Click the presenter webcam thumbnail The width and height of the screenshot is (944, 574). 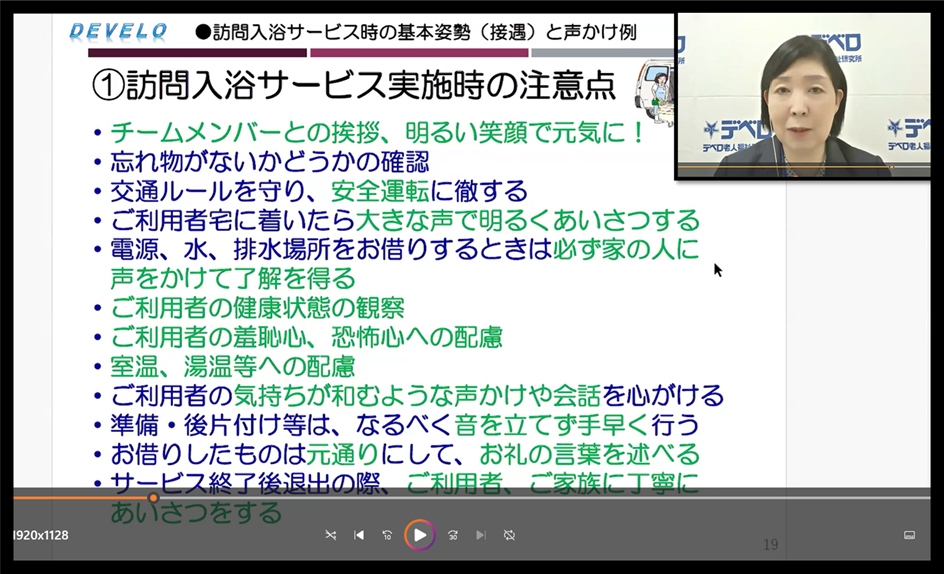point(808,97)
